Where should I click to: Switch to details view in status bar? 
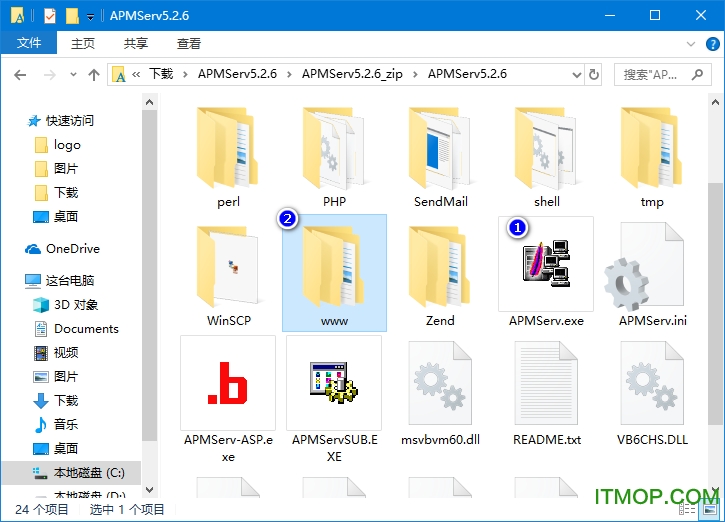(687, 509)
